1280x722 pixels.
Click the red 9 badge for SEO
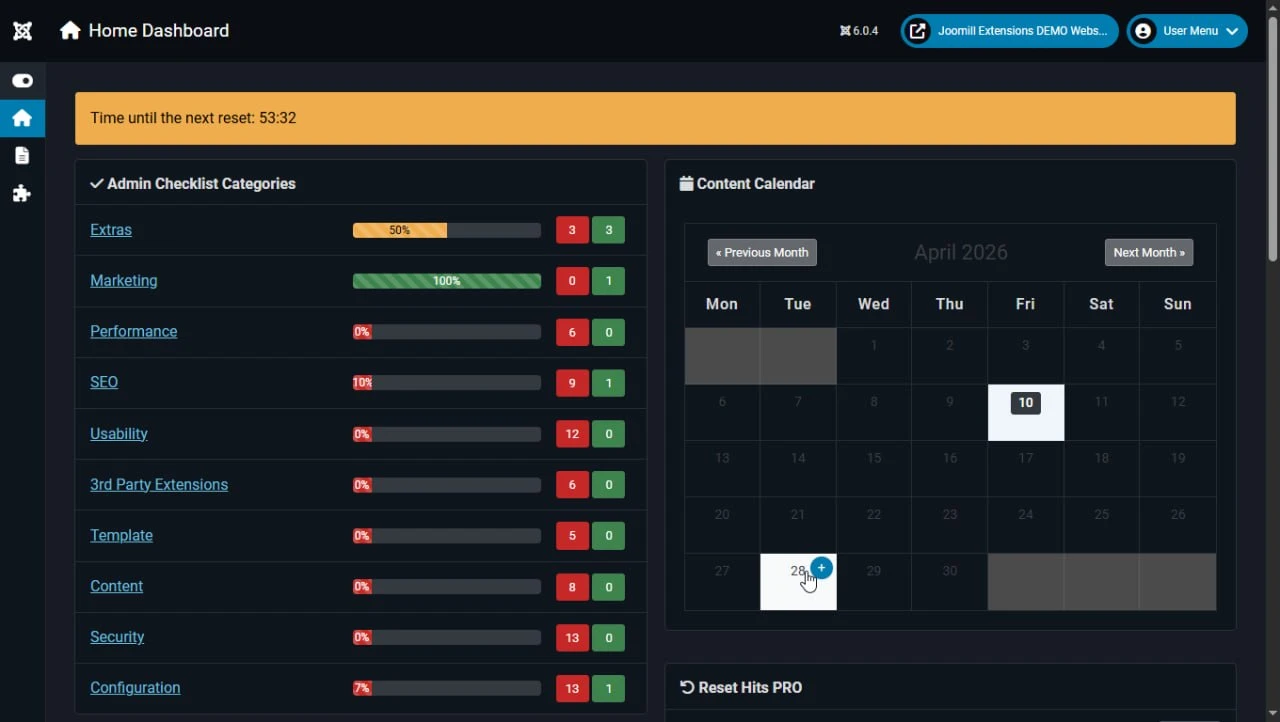[x=572, y=383]
